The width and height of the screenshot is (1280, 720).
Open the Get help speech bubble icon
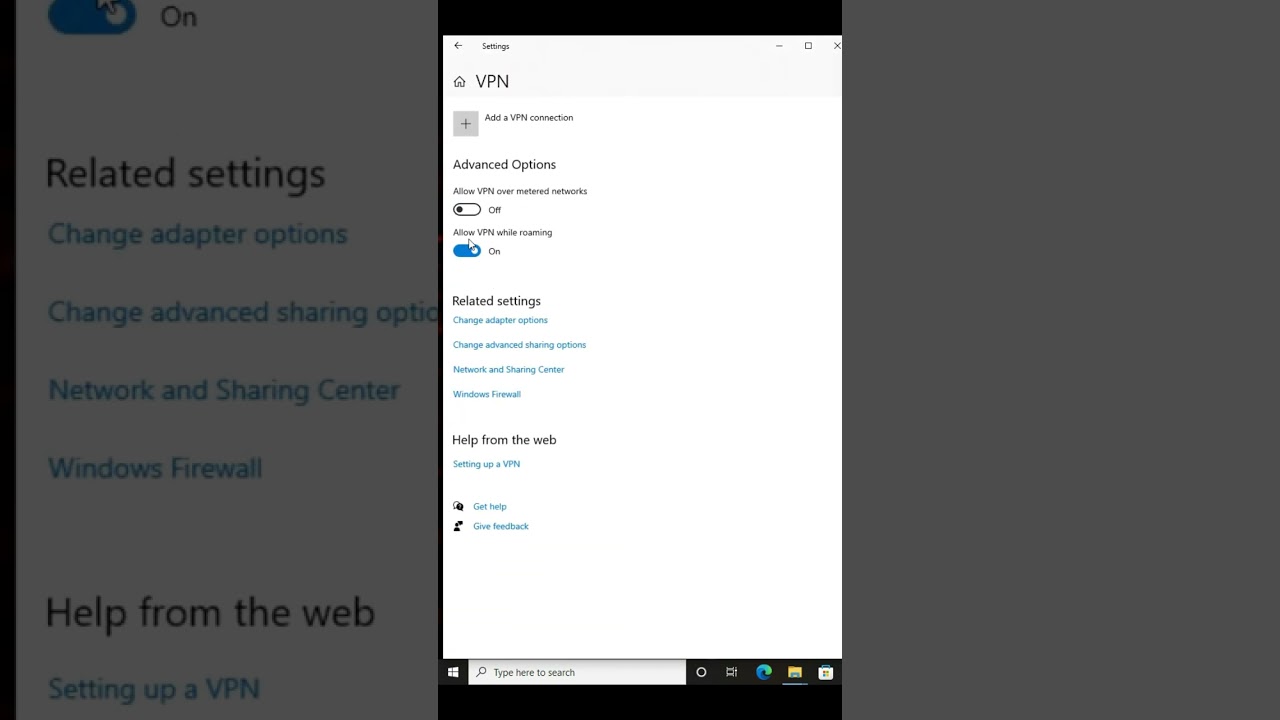(x=458, y=506)
